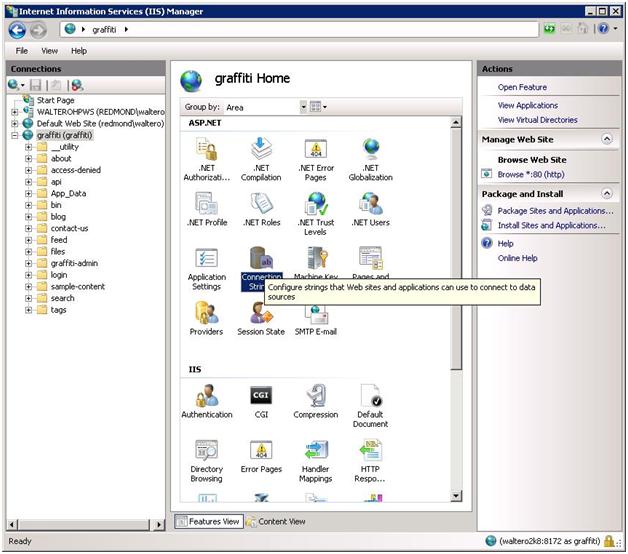This screenshot has height=554, width=628.
Task: Expand the __utility folder node
Action: pyautogui.click(x=28, y=147)
